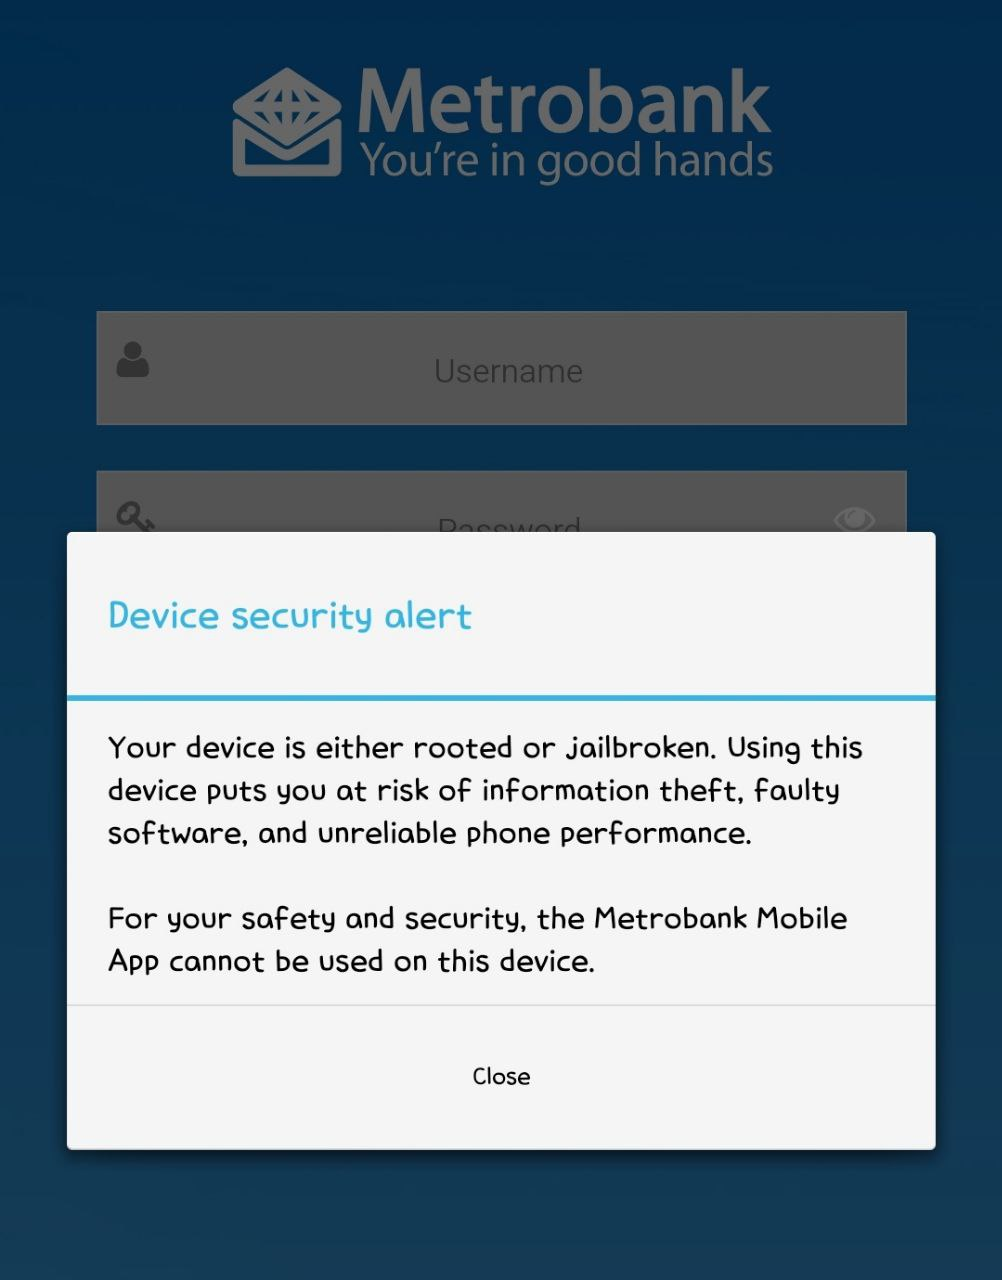This screenshot has height=1280, width=1002.
Task: Dismiss the alert with Close
Action: pyautogui.click(x=501, y=1076)
